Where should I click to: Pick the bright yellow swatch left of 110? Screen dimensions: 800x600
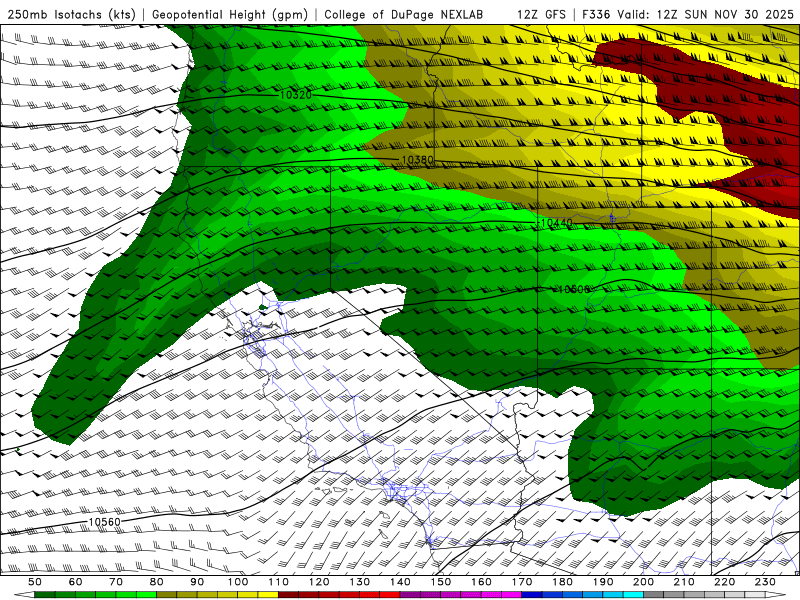pos(268,595)
